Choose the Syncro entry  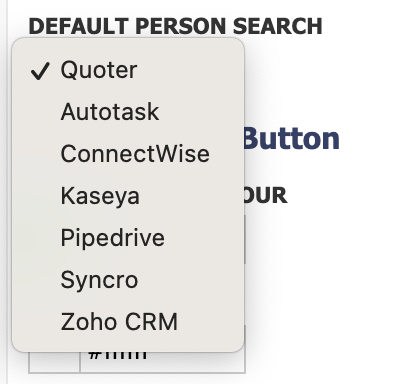click(128, 280)
